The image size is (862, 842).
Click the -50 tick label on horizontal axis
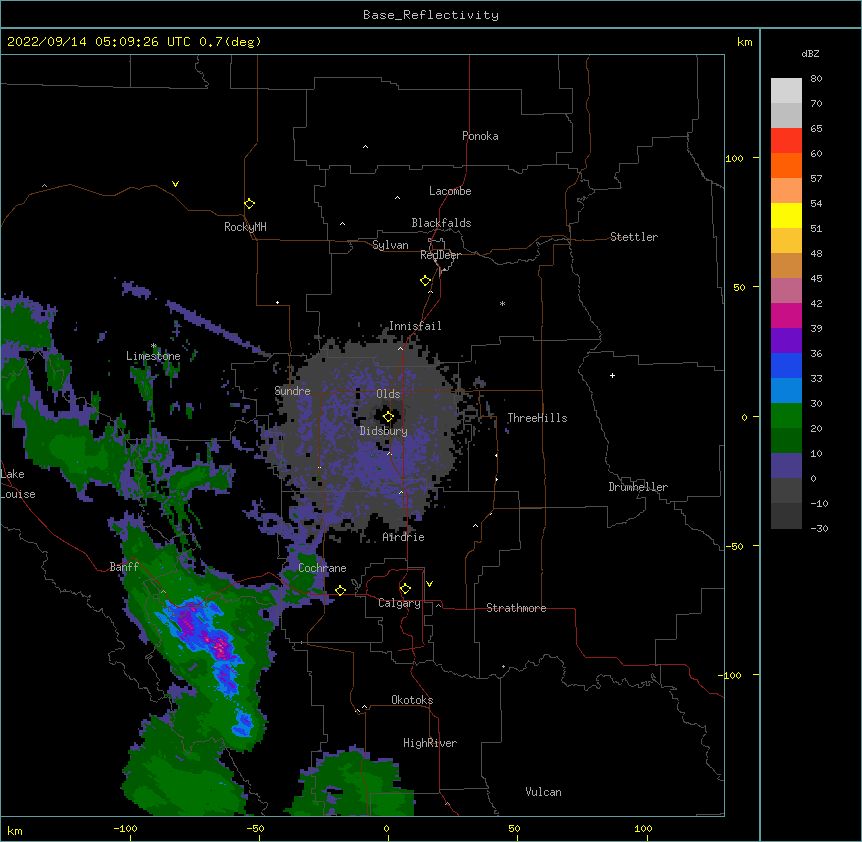pyautogui.click(x=255, y=828)
